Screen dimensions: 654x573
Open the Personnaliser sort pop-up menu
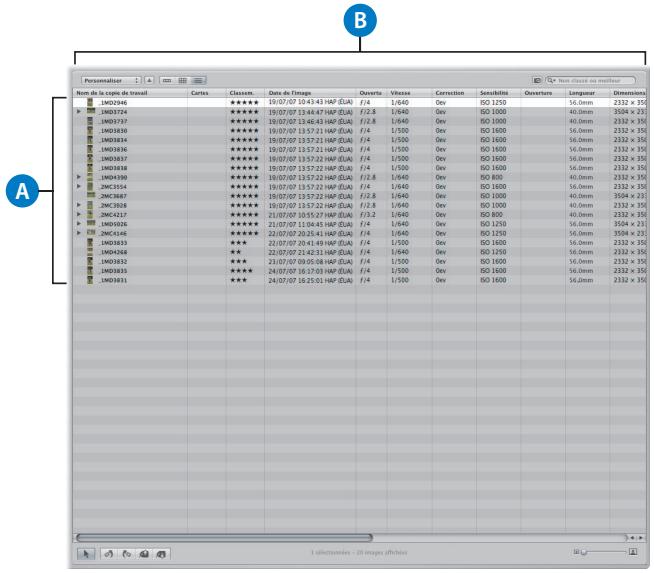pyautogui.click(x=111, y=80)
